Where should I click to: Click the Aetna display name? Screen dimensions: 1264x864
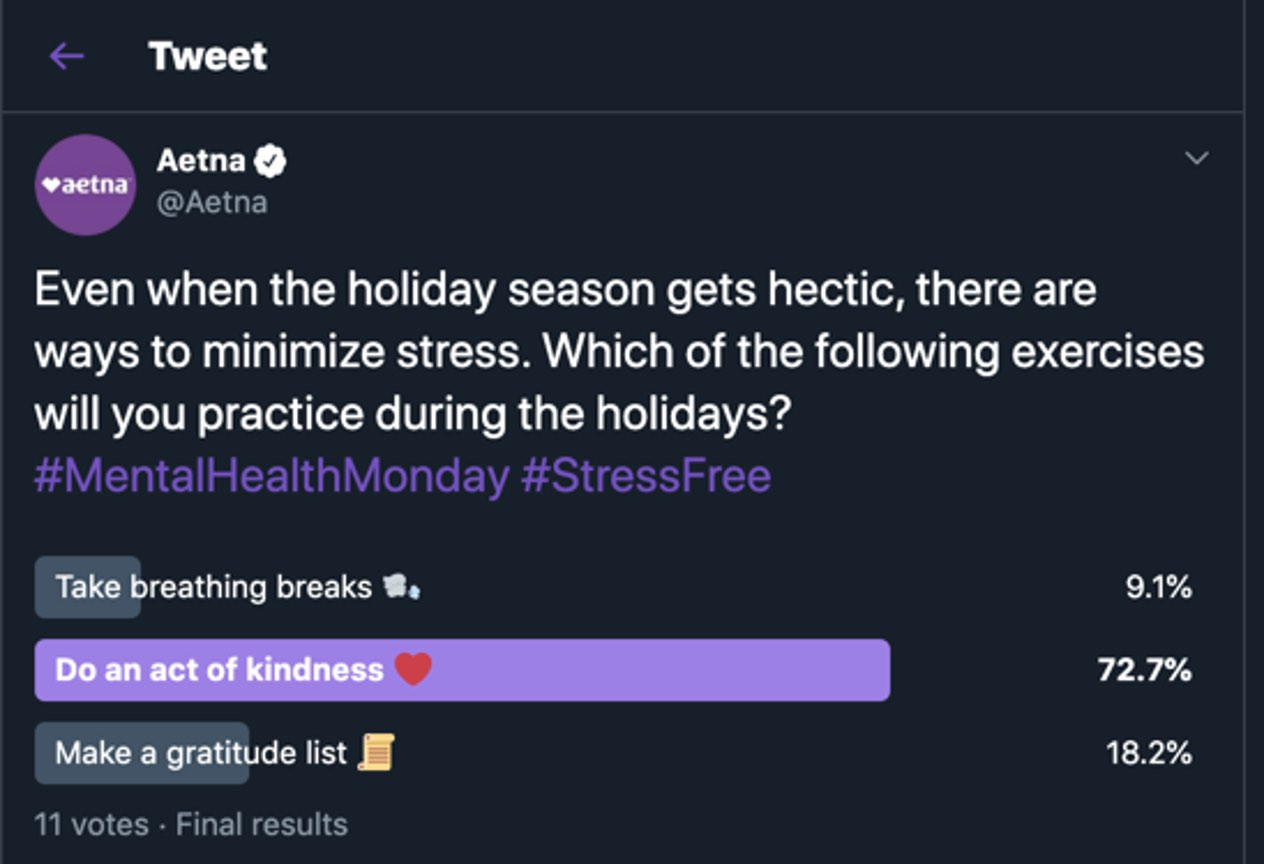[x=200, y=160]
